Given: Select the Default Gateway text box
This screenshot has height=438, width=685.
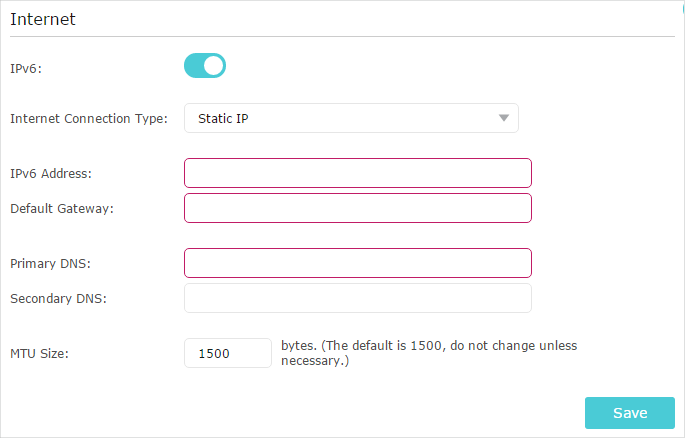Looking at the screenshot, I should click(358, 208).
